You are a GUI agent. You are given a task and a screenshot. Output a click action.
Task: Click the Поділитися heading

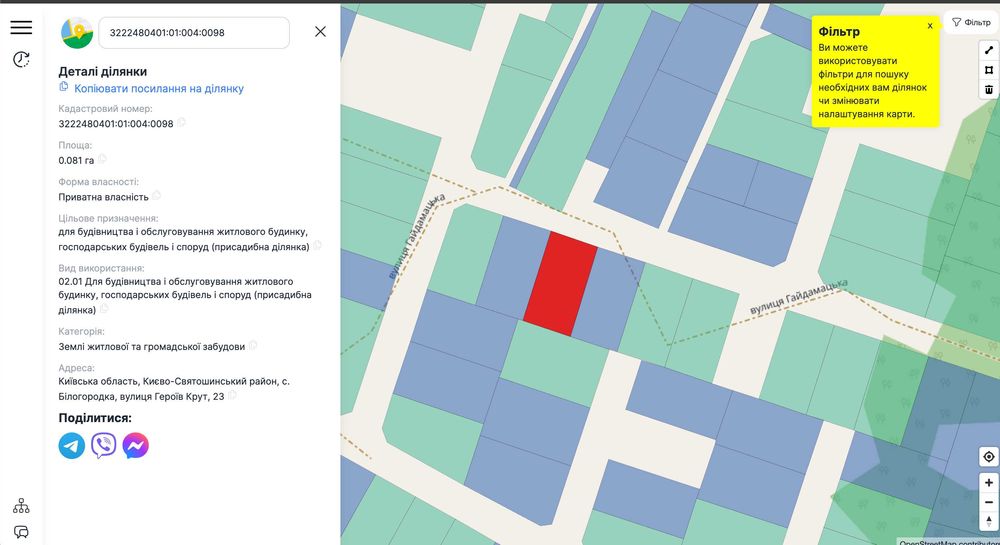tap(95, 418)
